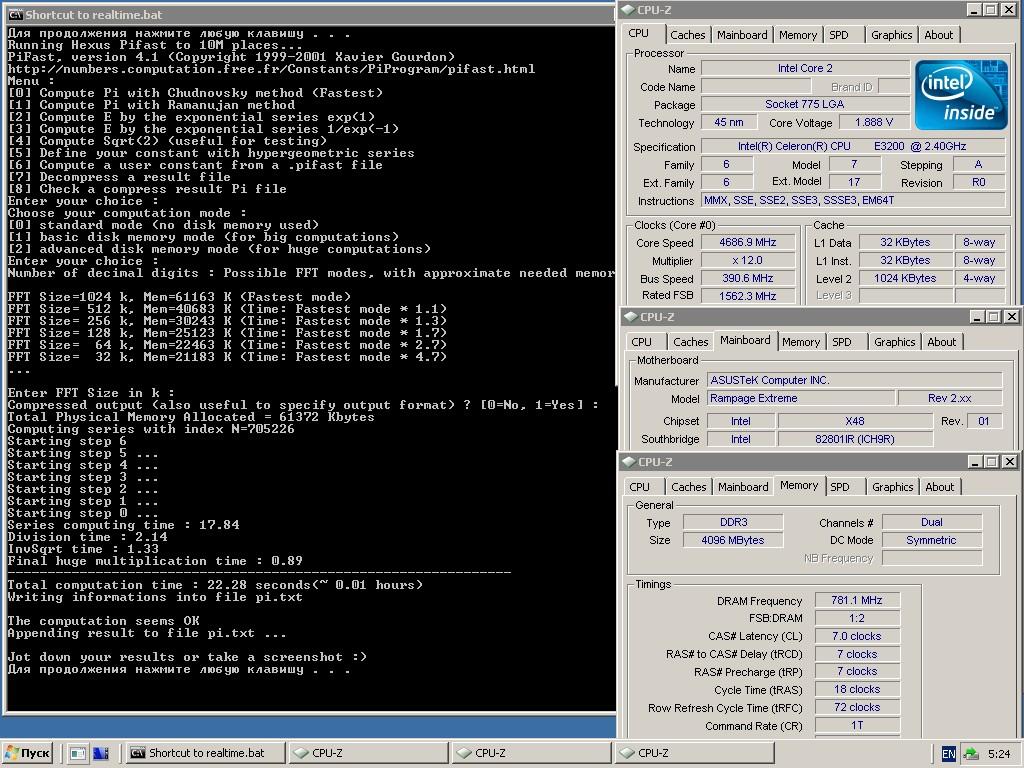This screenshot has height=768, width=1024.
Task: Open About tab in bottom CPU-Z window
Action: (939, 487)
